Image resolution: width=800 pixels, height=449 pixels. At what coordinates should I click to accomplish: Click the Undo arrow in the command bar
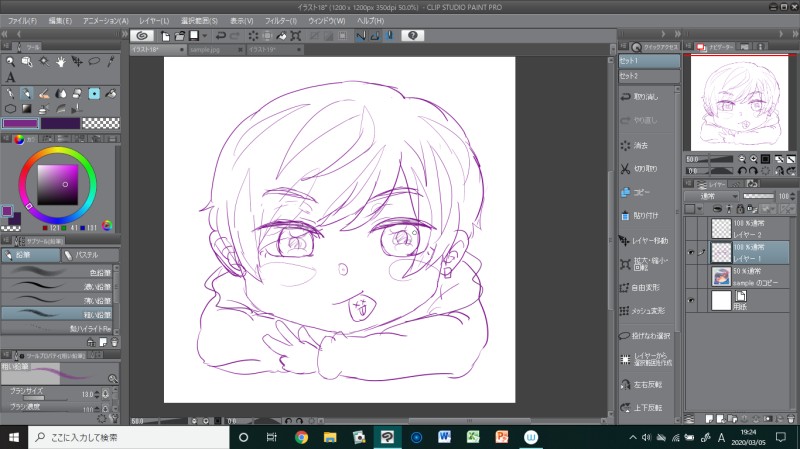click(220, 36)
